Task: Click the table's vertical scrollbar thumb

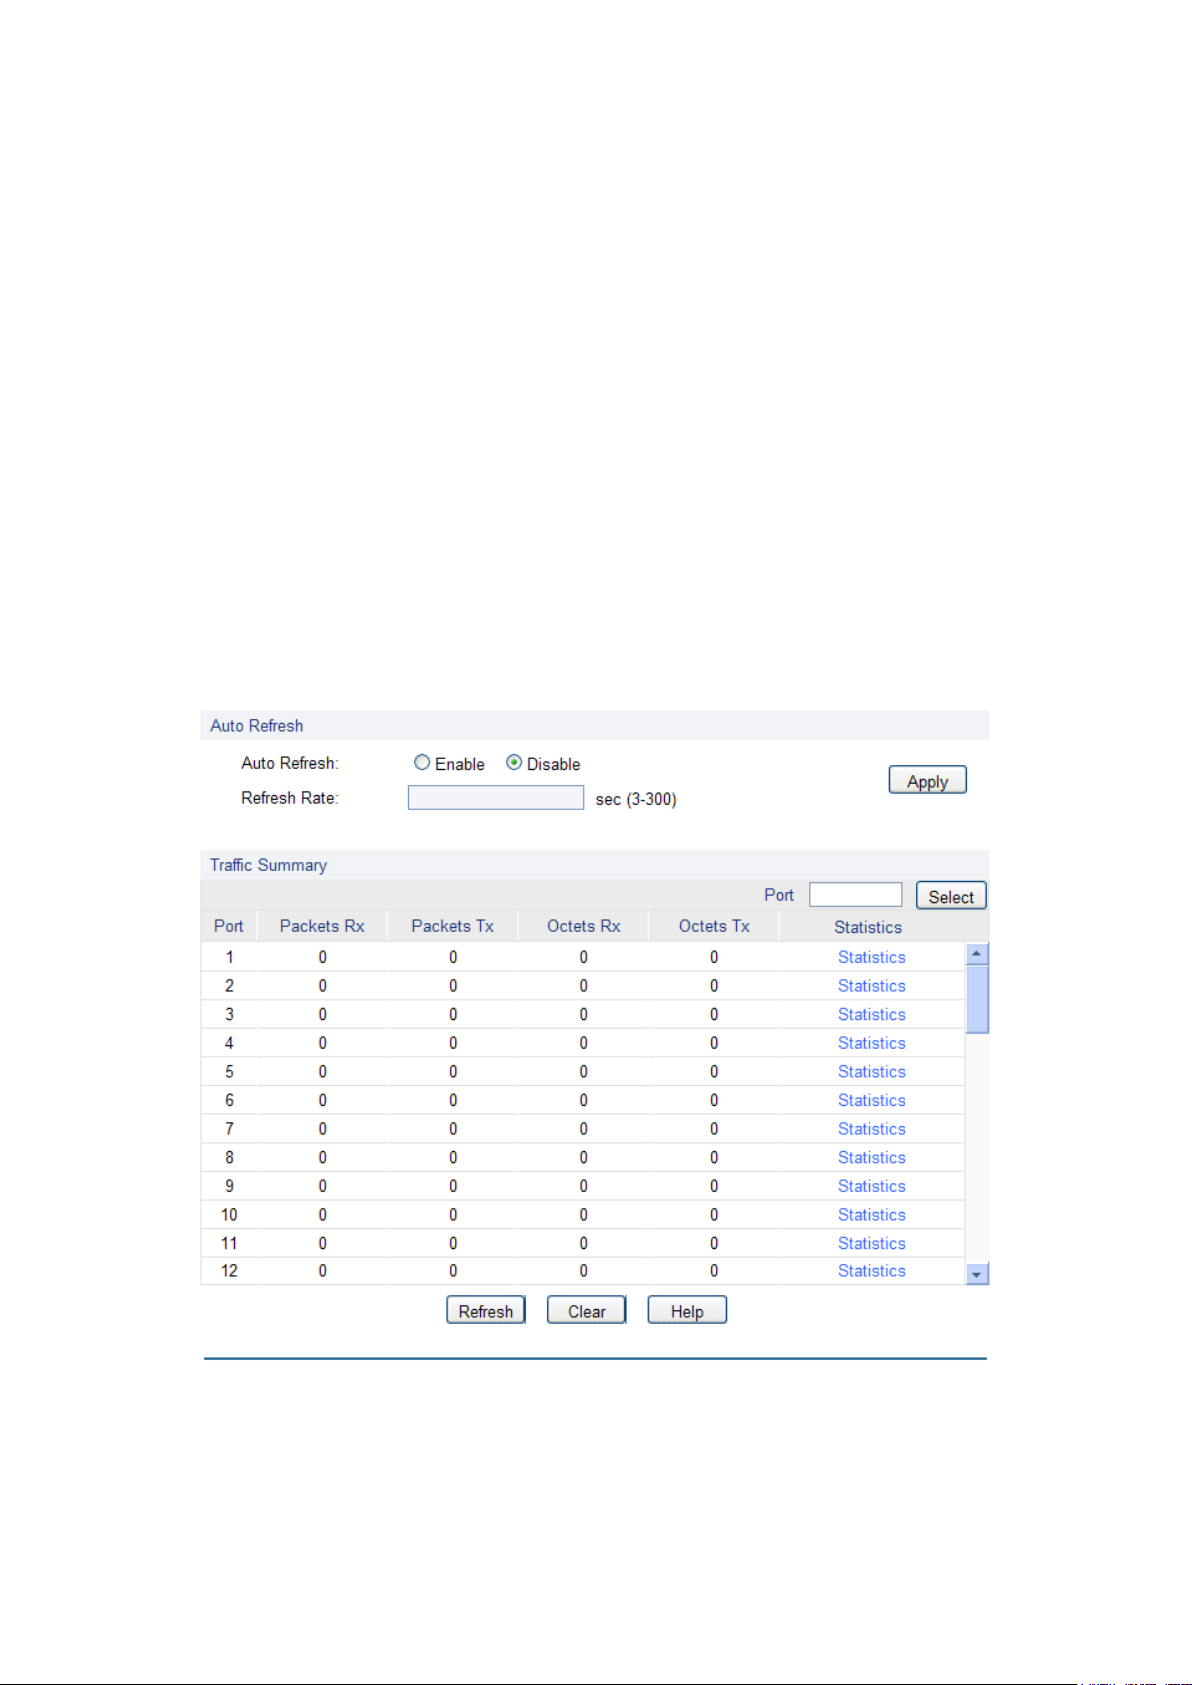Action: click(x=977, y=998)
